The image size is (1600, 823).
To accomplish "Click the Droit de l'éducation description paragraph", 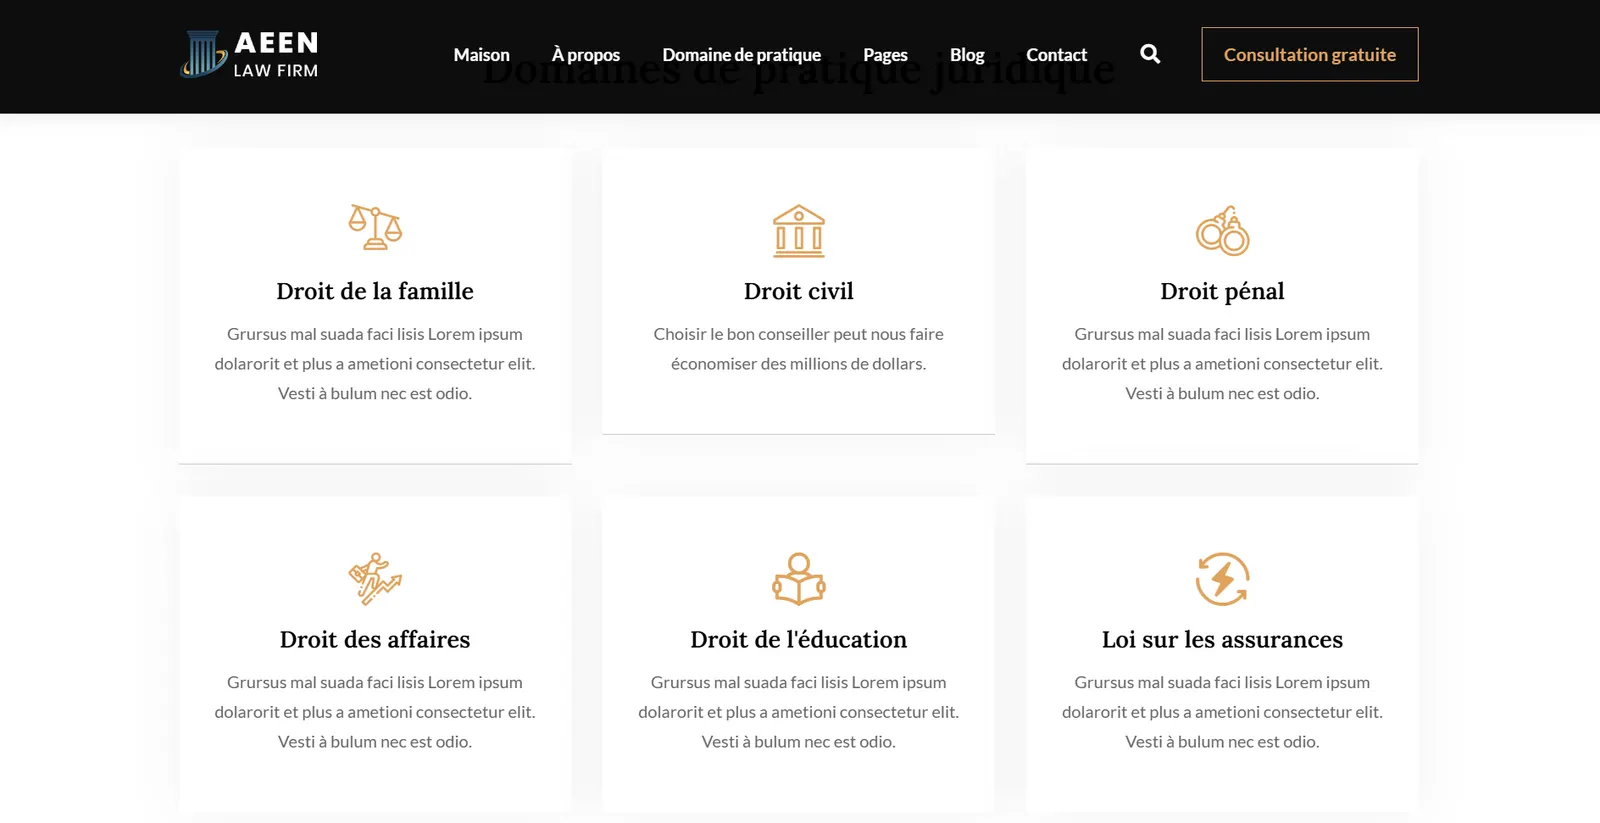I will (x=799, y=712).
